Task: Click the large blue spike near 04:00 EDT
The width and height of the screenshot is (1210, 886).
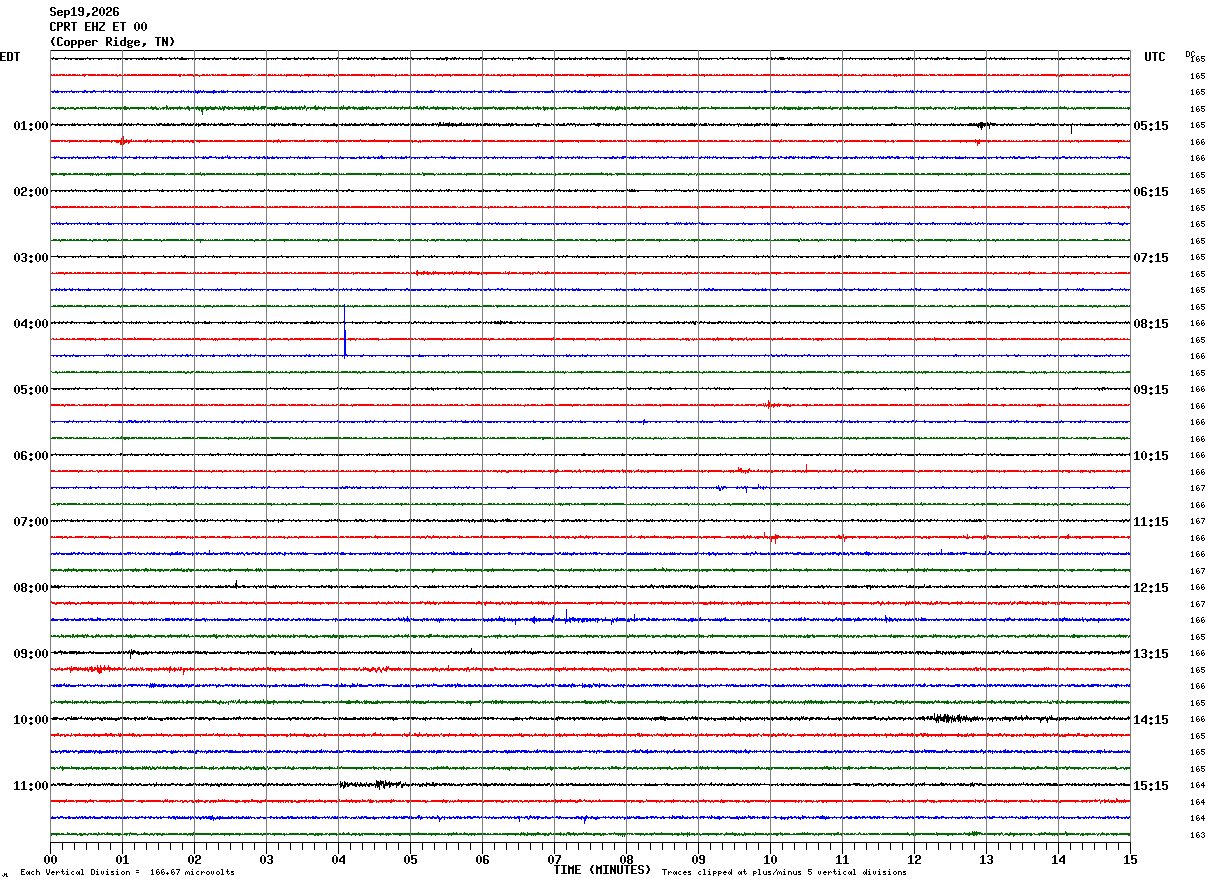Action: click(344, 331)
